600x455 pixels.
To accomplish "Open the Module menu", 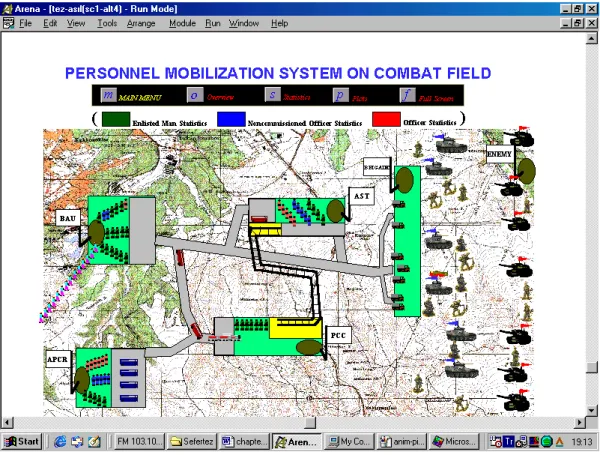I will tap(182, 23).
